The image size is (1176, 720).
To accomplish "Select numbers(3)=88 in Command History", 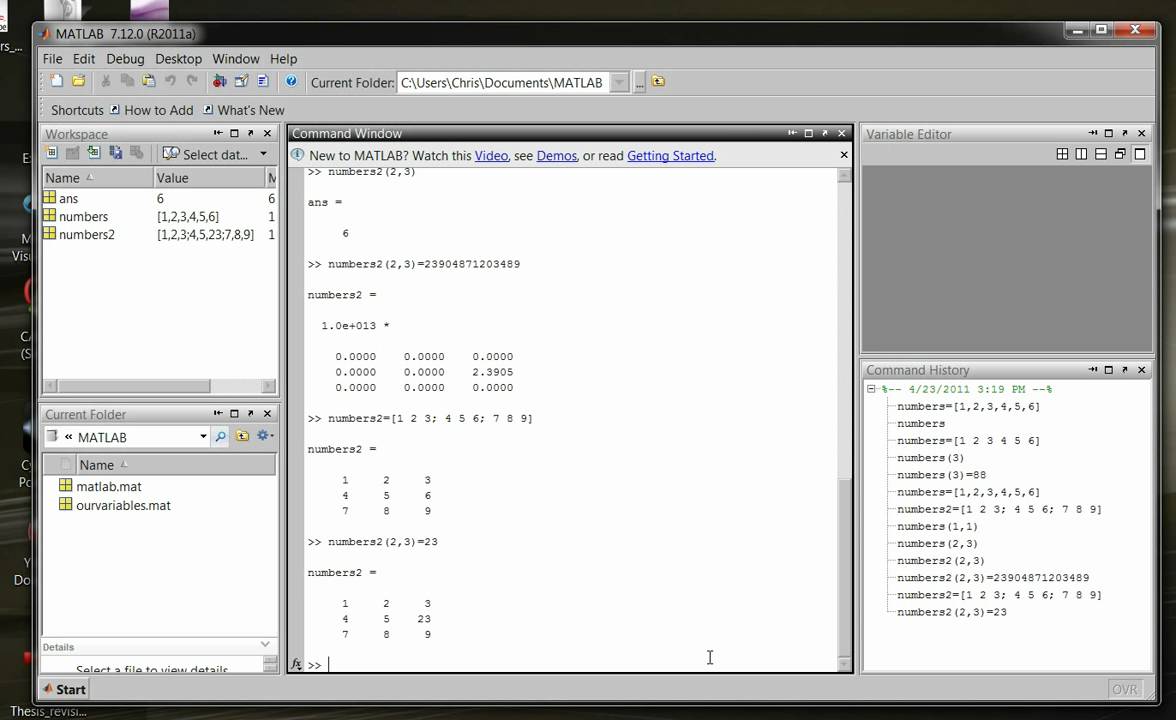I will (941, 475).
